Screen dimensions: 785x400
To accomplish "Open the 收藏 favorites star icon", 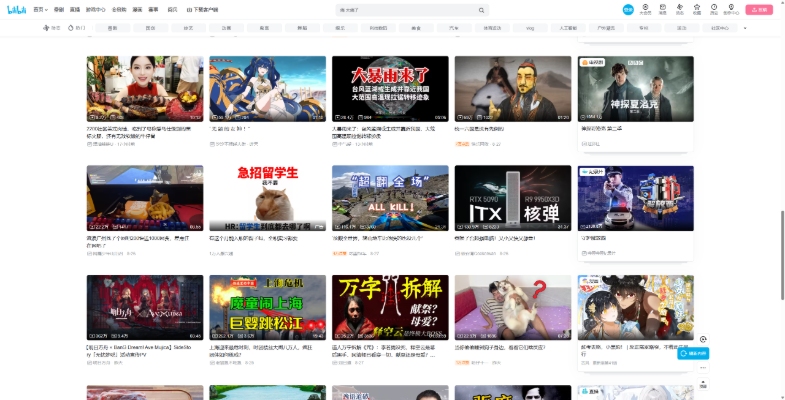I will [x=697, y=9].
